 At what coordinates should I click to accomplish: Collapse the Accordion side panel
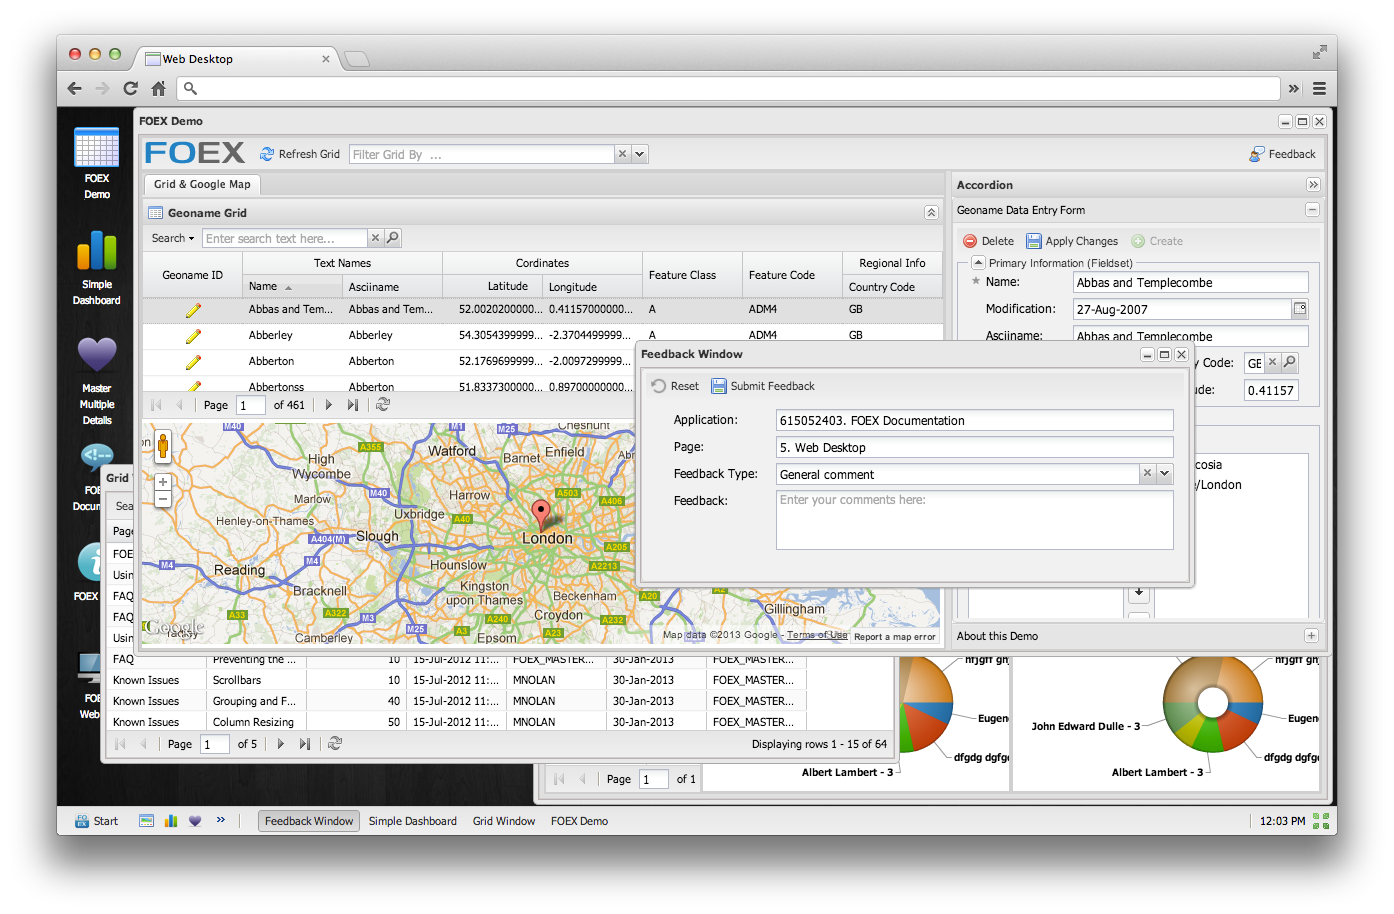click(1313, 185)
